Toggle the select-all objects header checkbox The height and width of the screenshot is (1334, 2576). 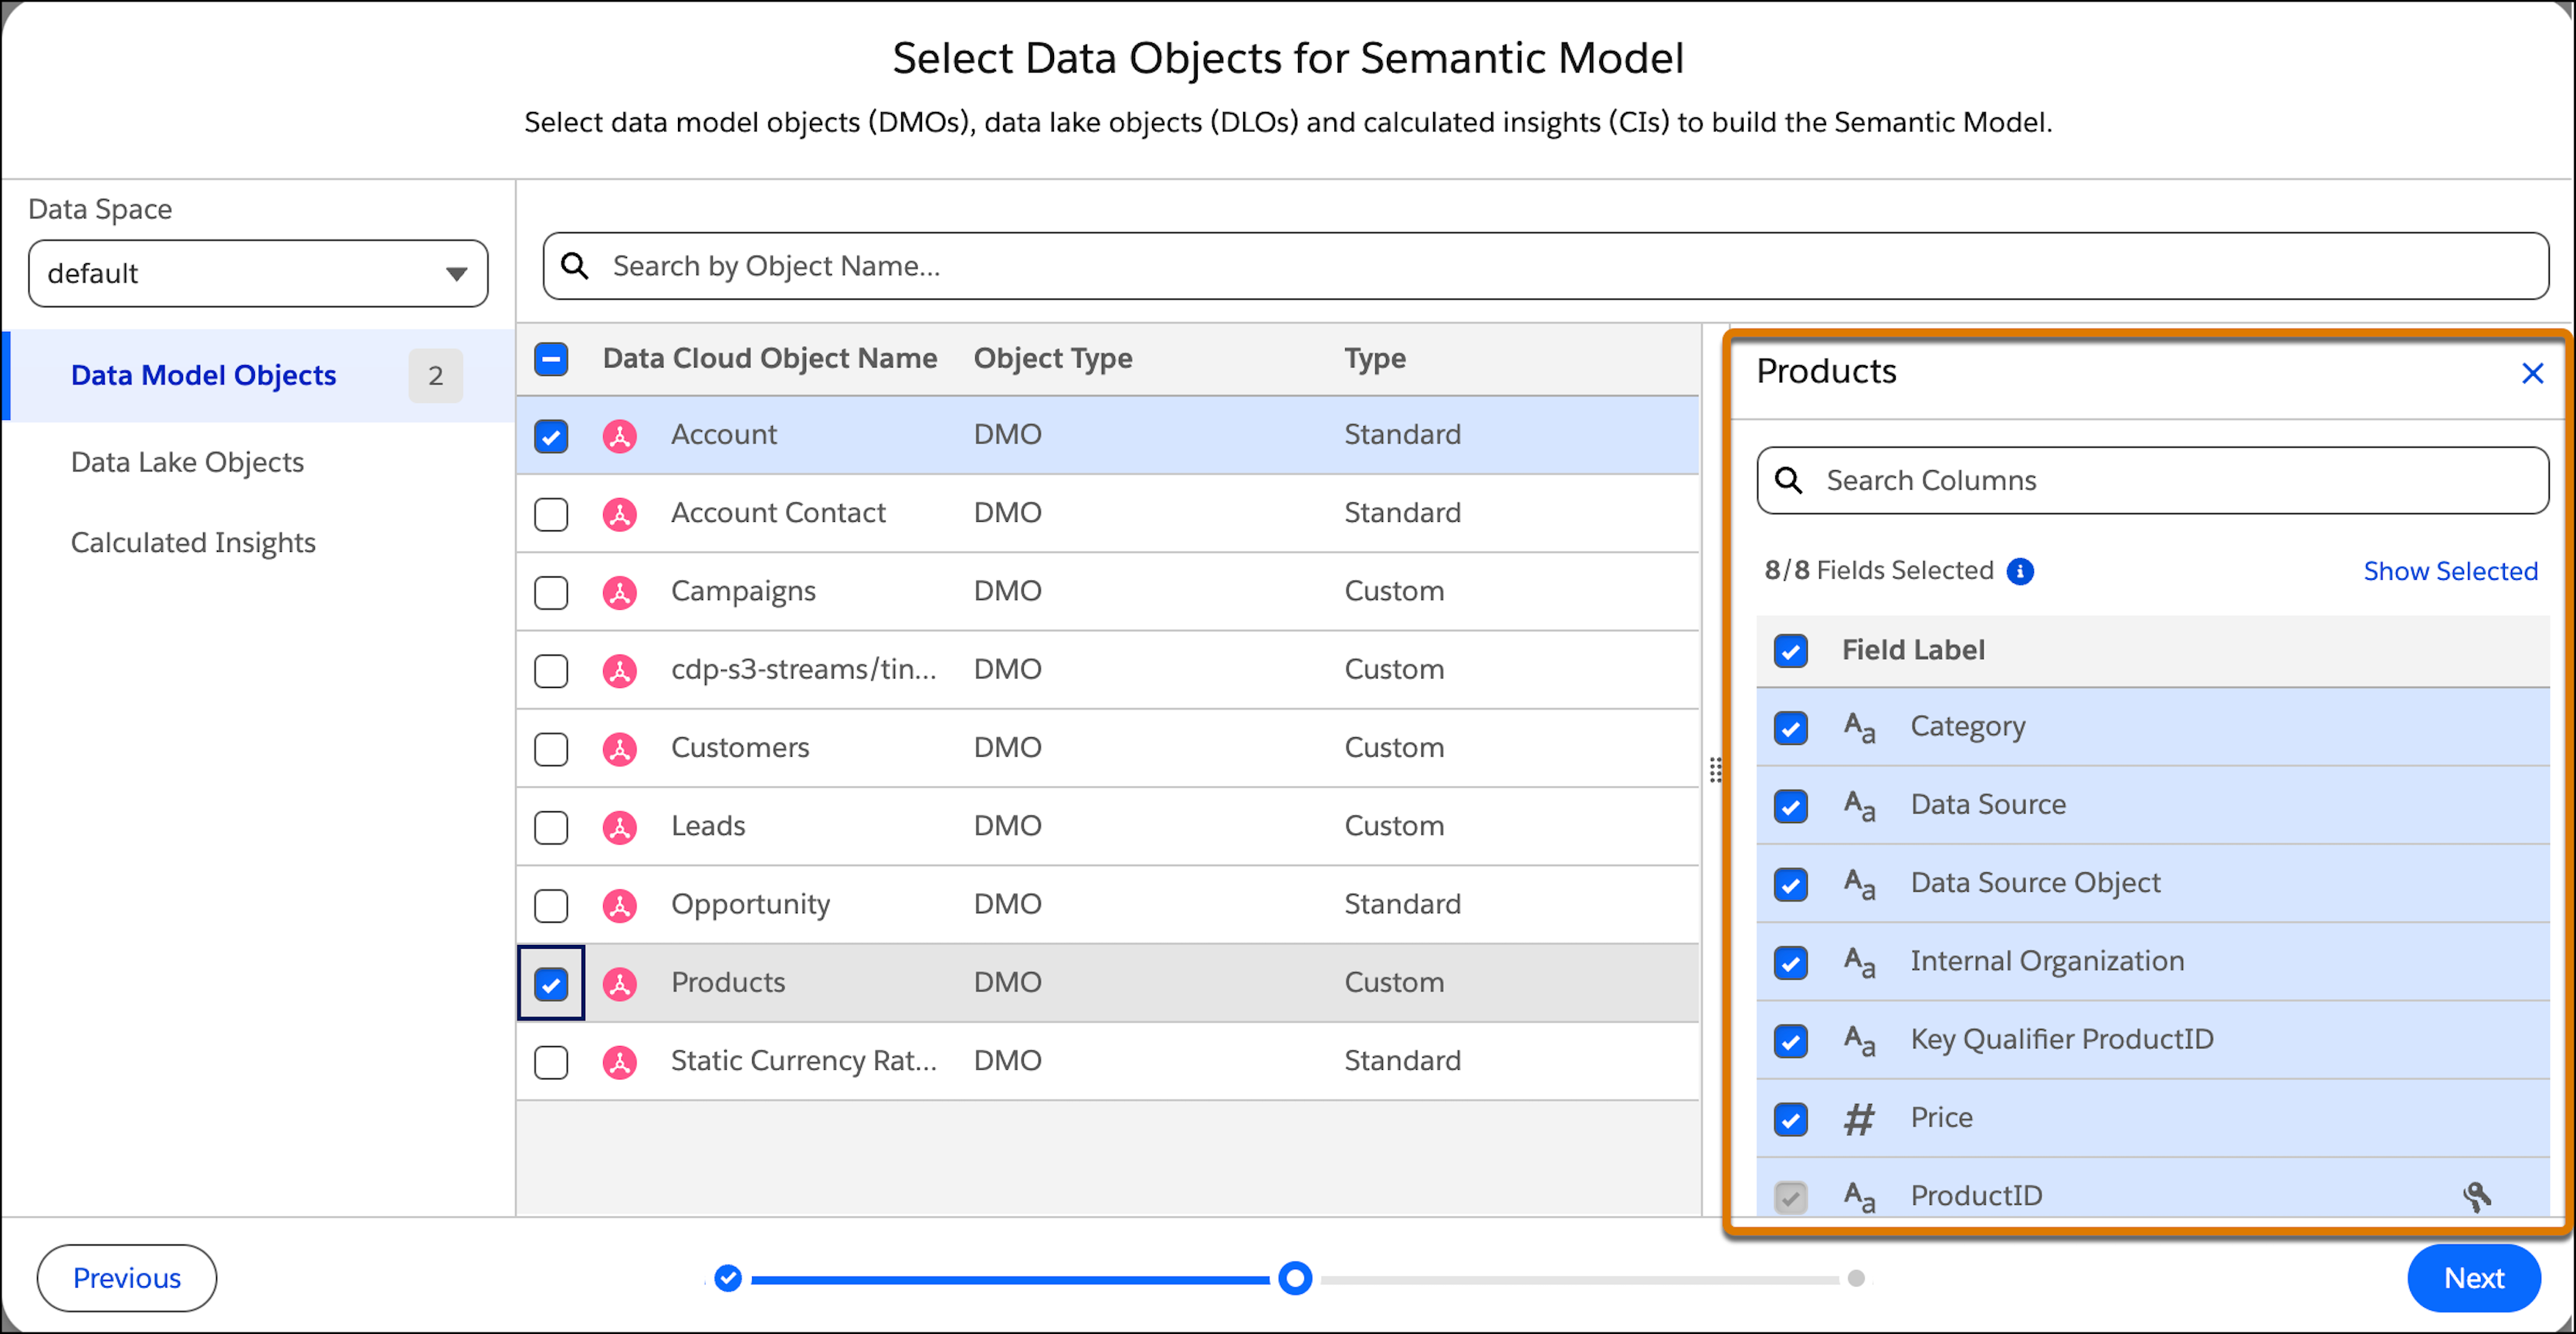pyautogui.click(x=551, y=359)
